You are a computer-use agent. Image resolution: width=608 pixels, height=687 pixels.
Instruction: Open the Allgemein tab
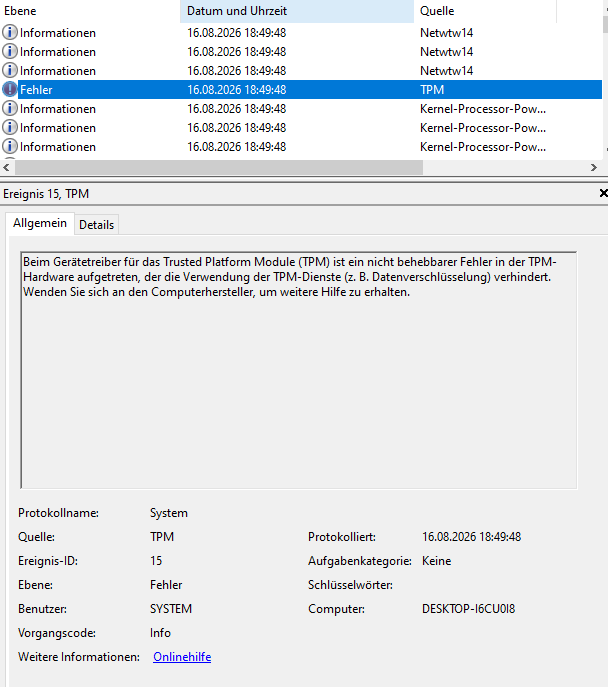coord(40,223)
